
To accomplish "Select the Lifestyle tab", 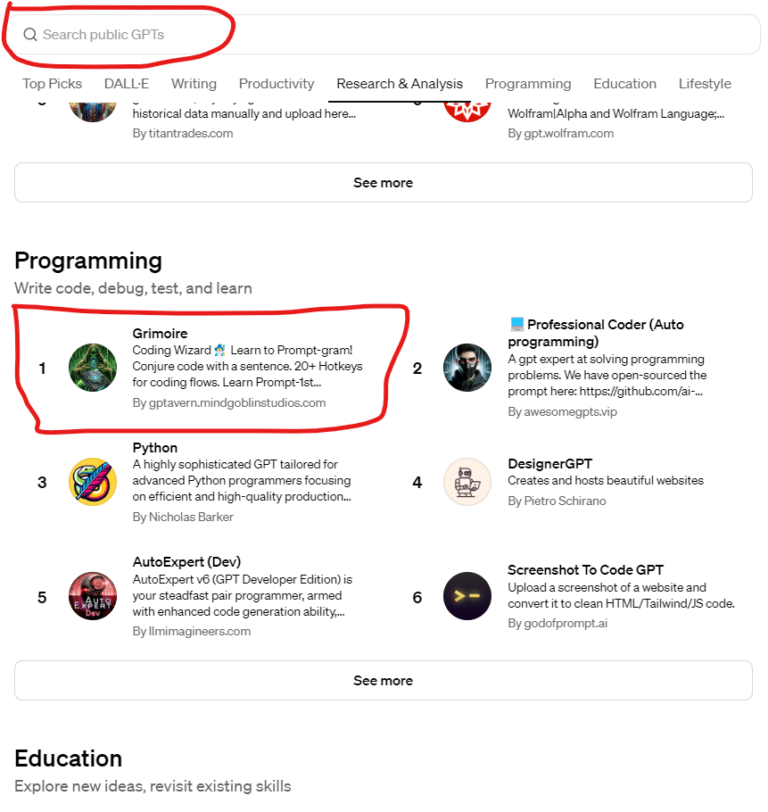I will [705, 84].
